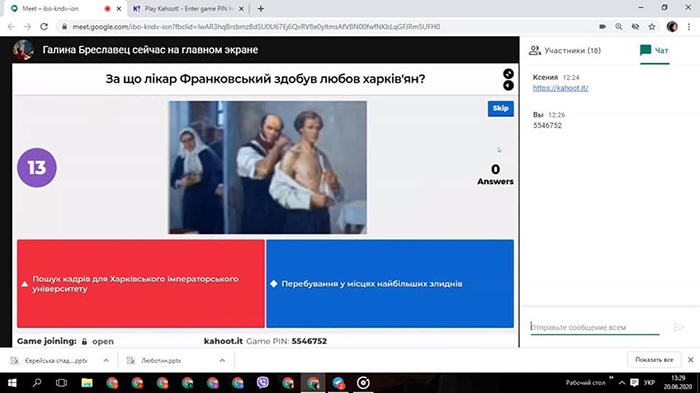This screenshot has height=393, width=700.
Task: Open Telegram from the taskbar
Action: click(x=338, y=383)
